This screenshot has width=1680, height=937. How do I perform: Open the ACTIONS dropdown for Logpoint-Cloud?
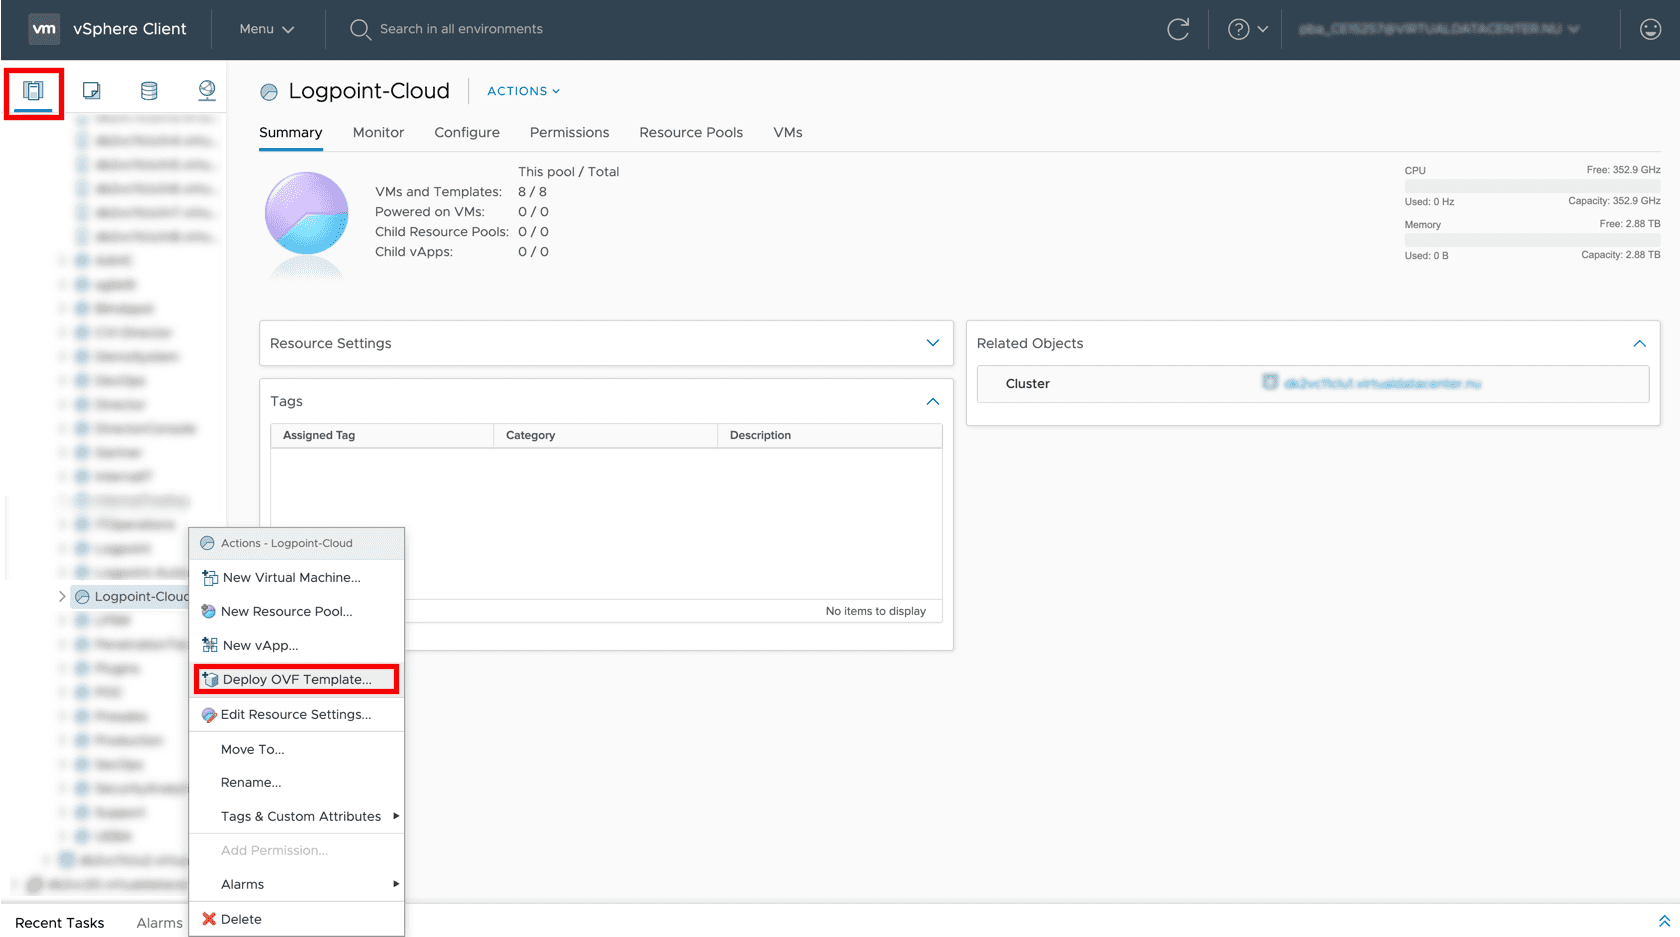point(523,91)
